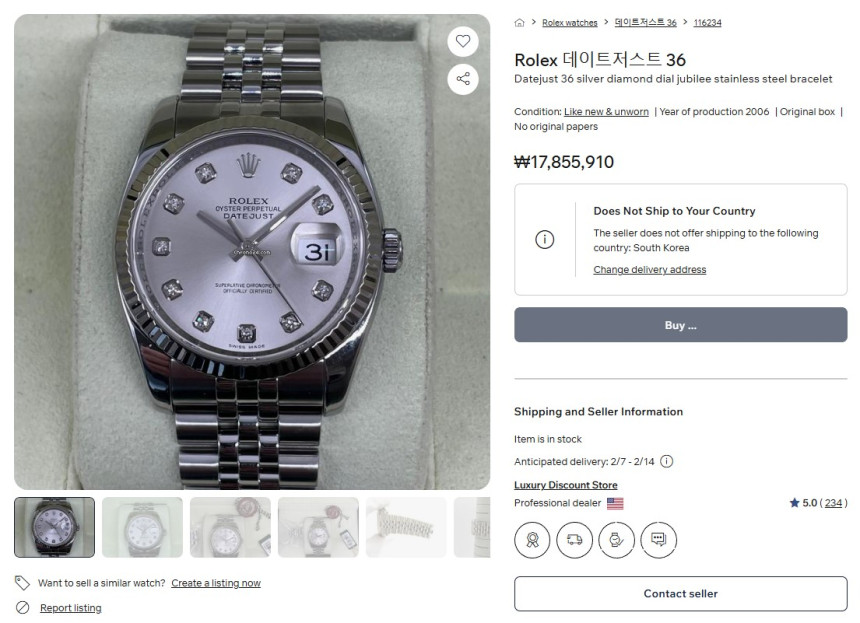This screenshot has height=623, width=860.
Task: Open the Like new & unworn condition link
Action: pyautogui.click(x=606, y=112)
